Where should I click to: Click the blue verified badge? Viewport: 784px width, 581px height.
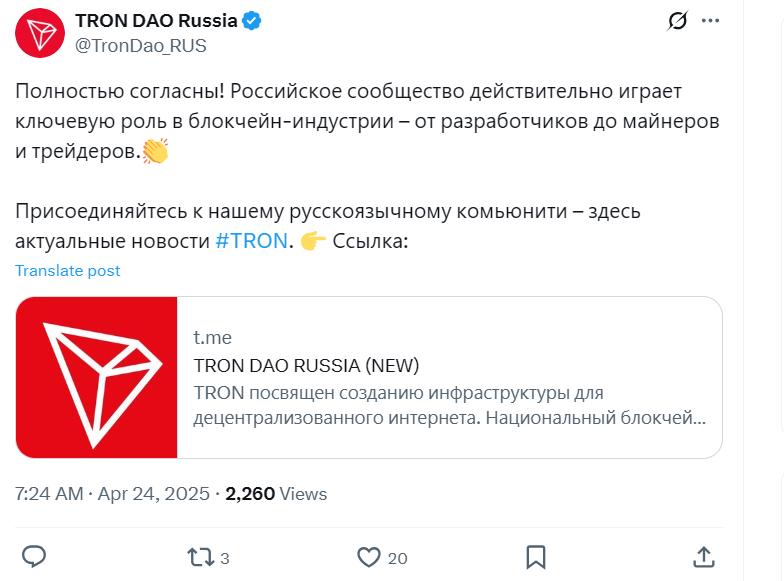pyautogui.click(x=253, y=21)
